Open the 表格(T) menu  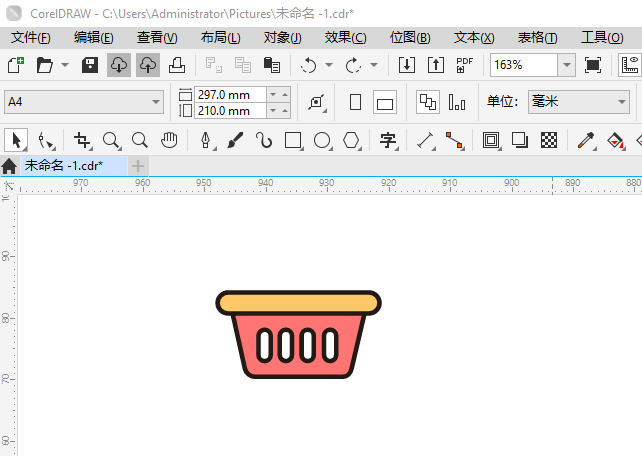(537, 38)
